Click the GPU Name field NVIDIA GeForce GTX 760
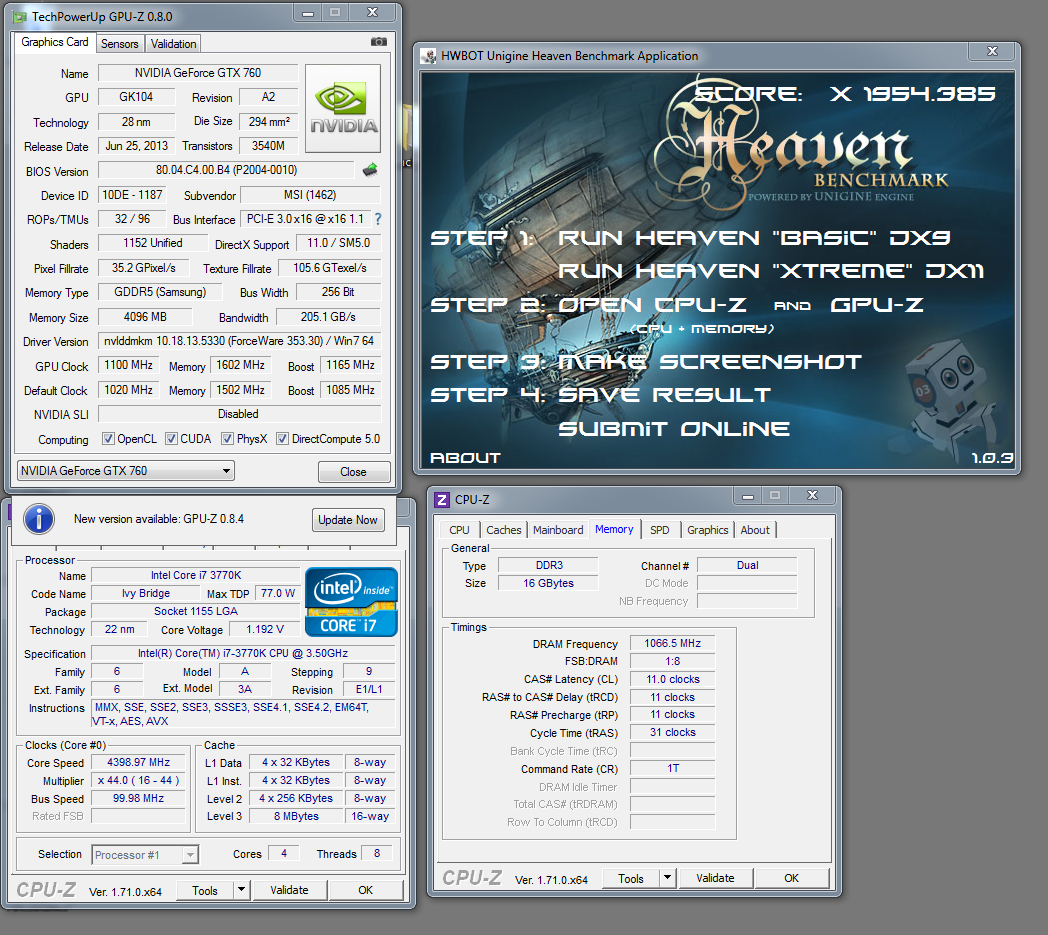This screenshot has width=1048, height=935. point(198,73)
